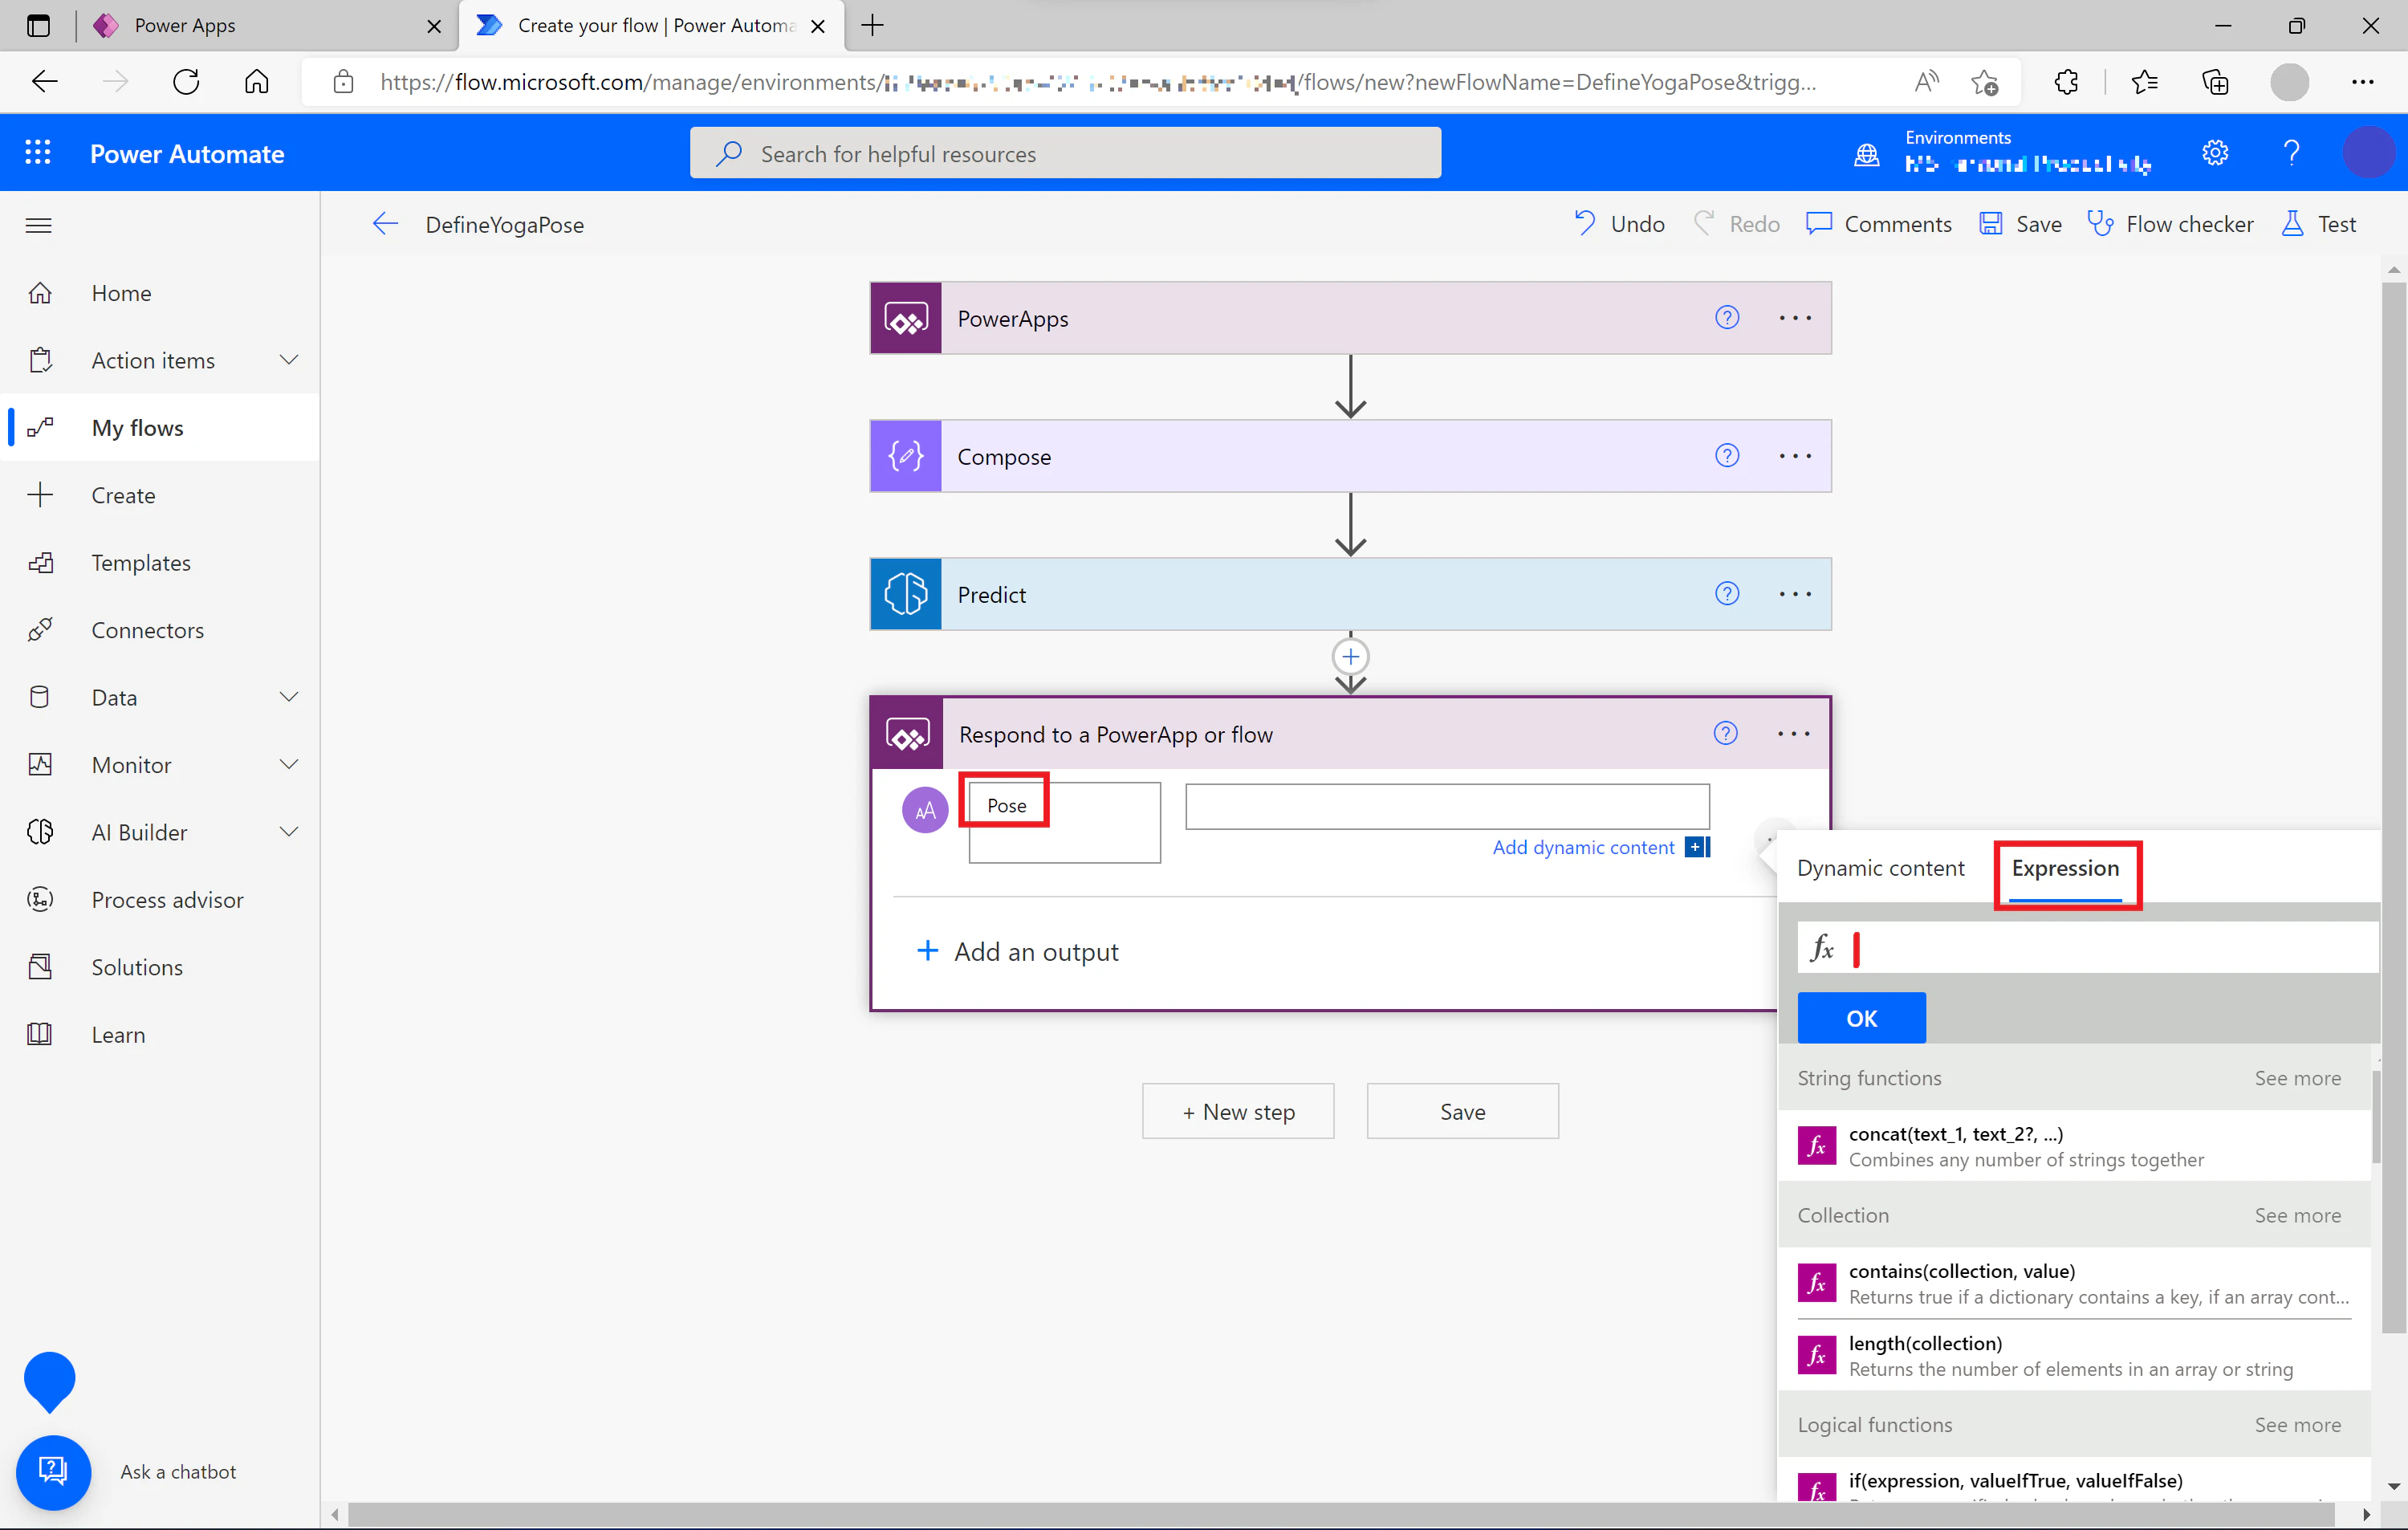This screenshot has width=2408, height=1530.
Task: Expand the Monitor navigation section
Action: (x=289, y=765)
